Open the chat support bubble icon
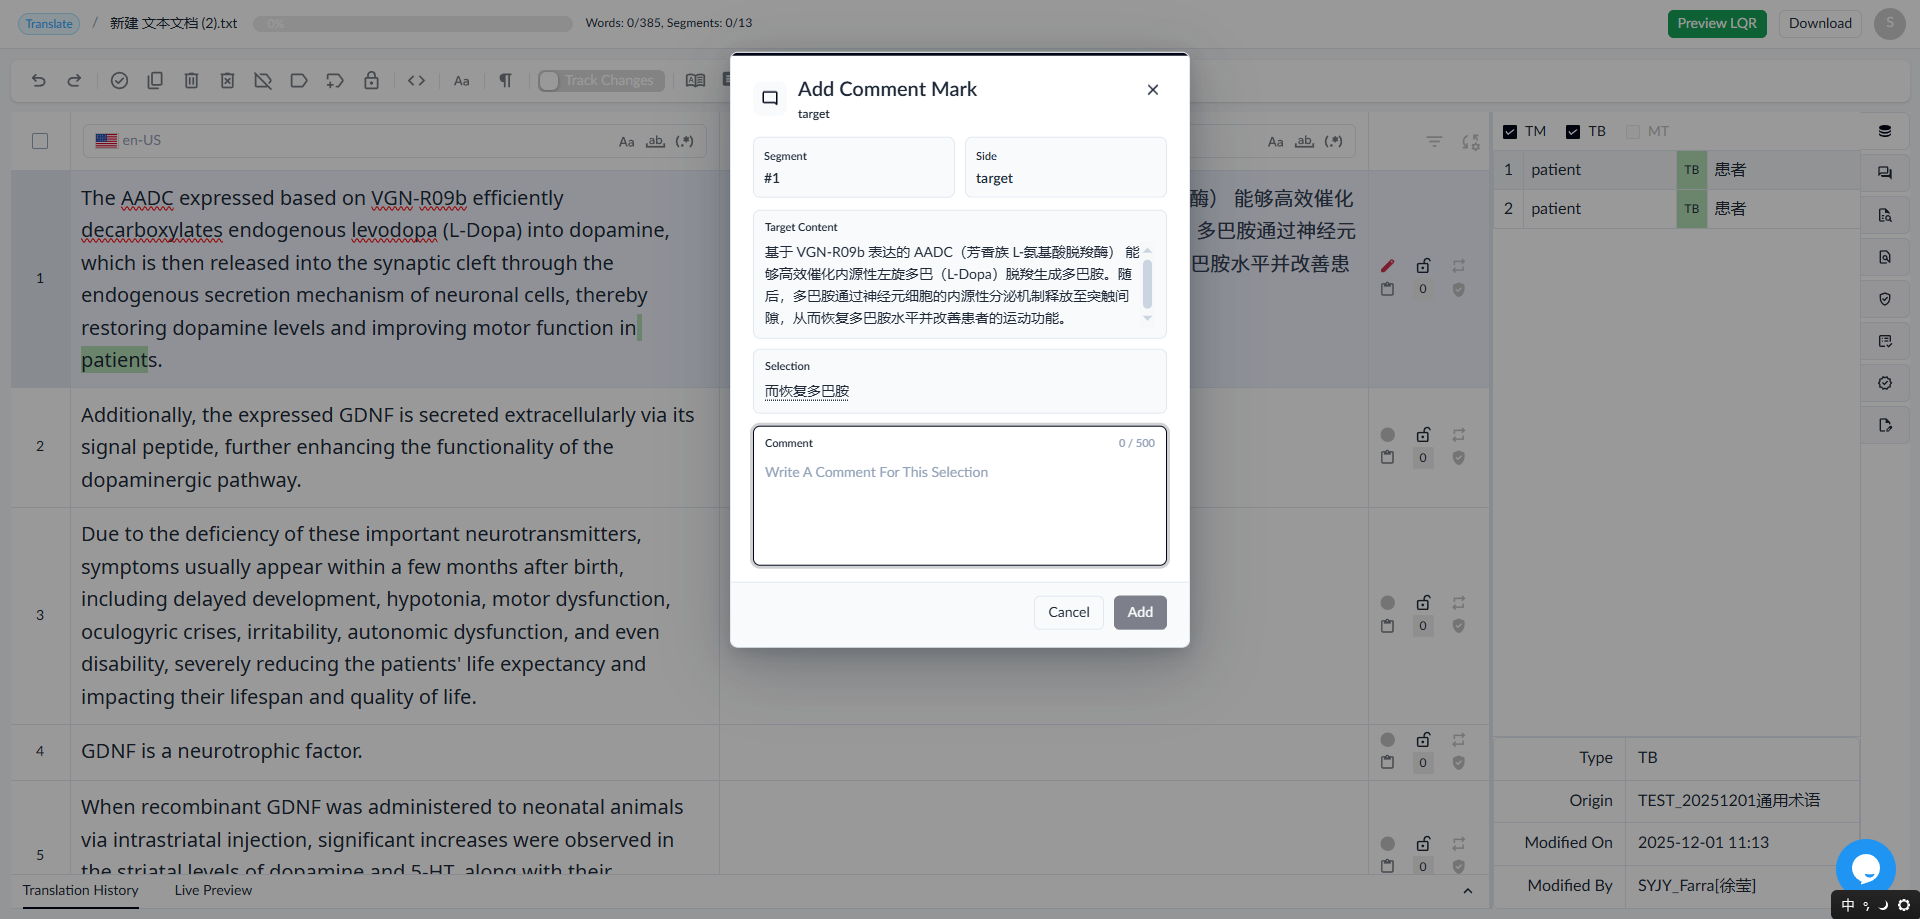This screenshot has height=919, width=1920. [x=1866, y=868]
